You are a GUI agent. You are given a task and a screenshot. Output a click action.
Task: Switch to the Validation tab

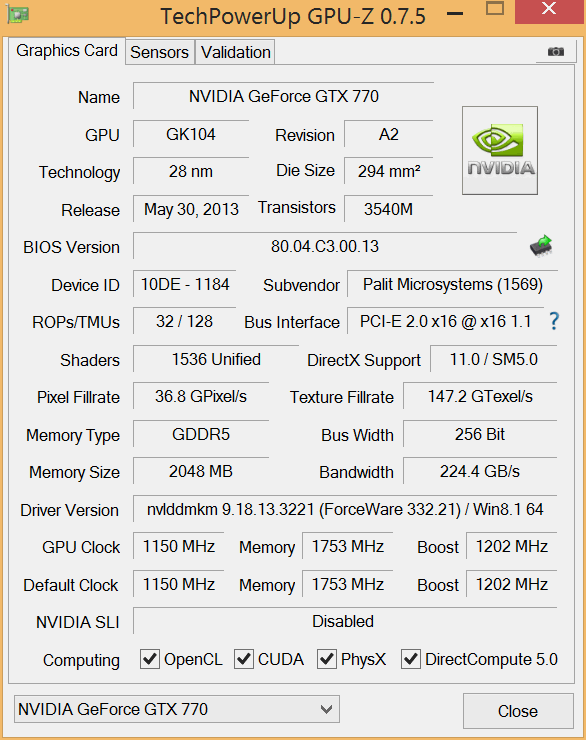[235, 52]
